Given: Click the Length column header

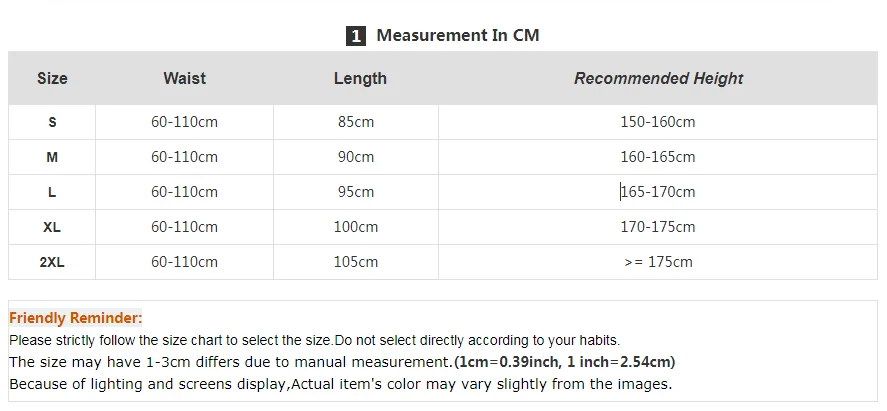Looking at the screenshot, I should click(x=360, y=78).
